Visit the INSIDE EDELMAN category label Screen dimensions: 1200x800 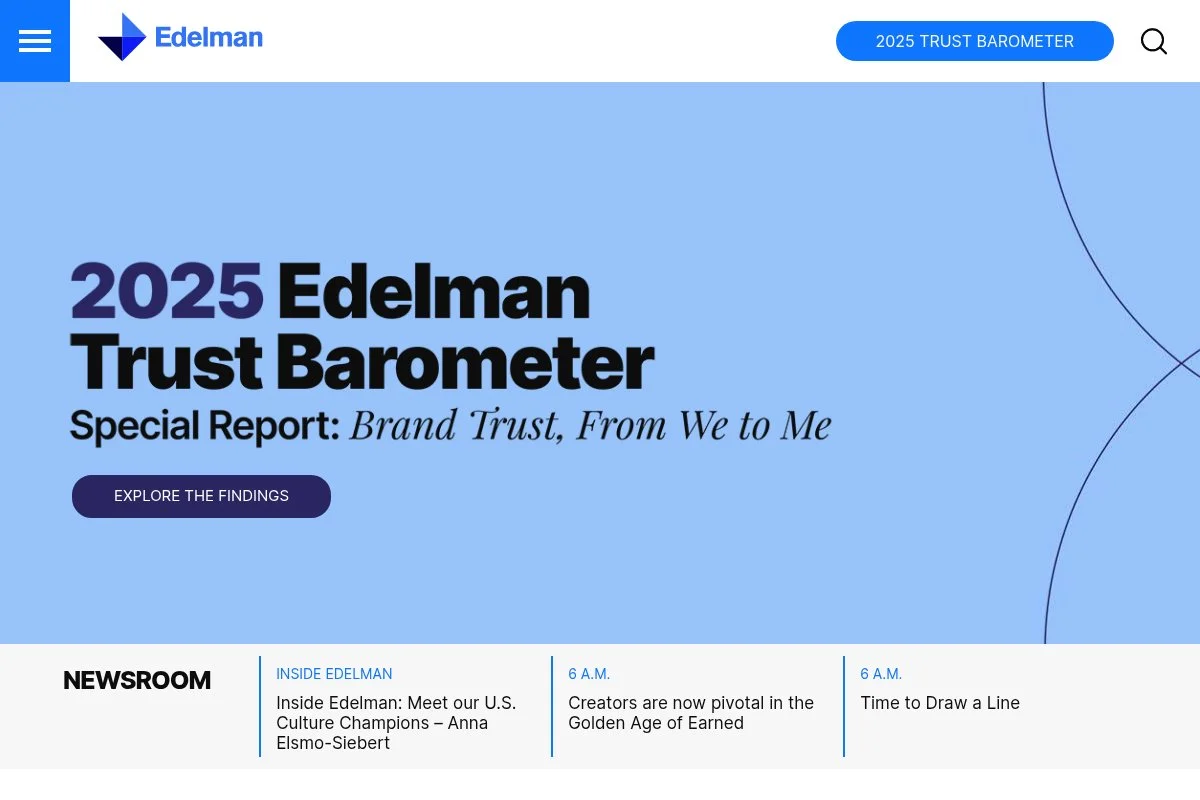tap(334, 673)
